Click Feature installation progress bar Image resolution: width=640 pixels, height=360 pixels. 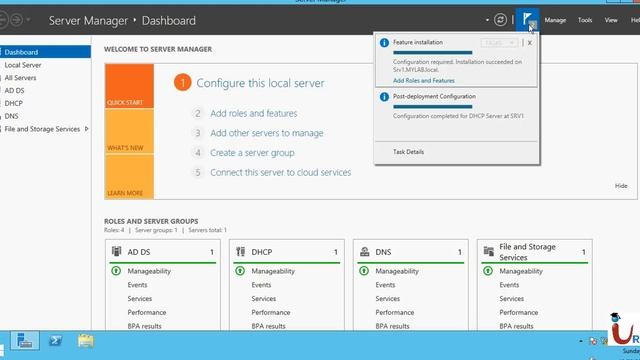click(433, 53)
